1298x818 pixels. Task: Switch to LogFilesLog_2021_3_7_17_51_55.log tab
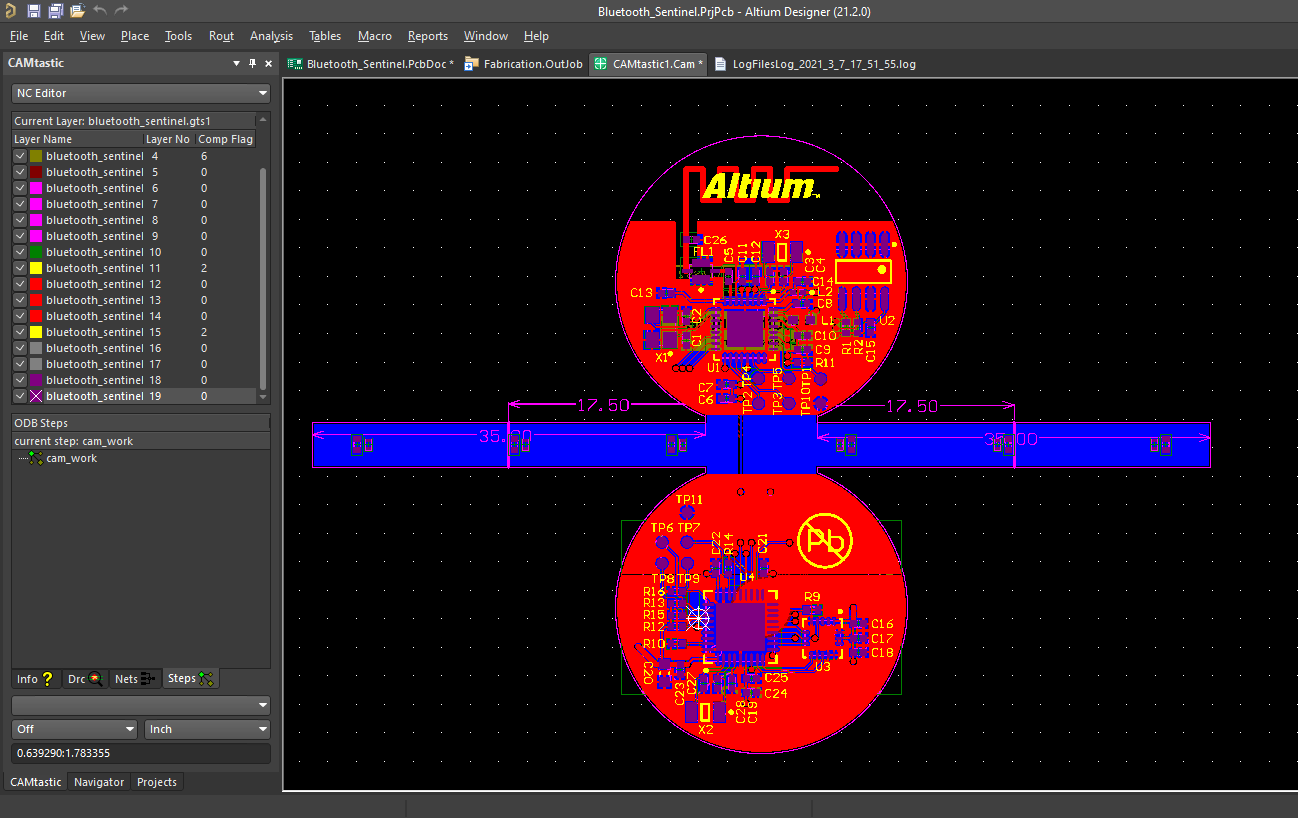click(816, 64)
